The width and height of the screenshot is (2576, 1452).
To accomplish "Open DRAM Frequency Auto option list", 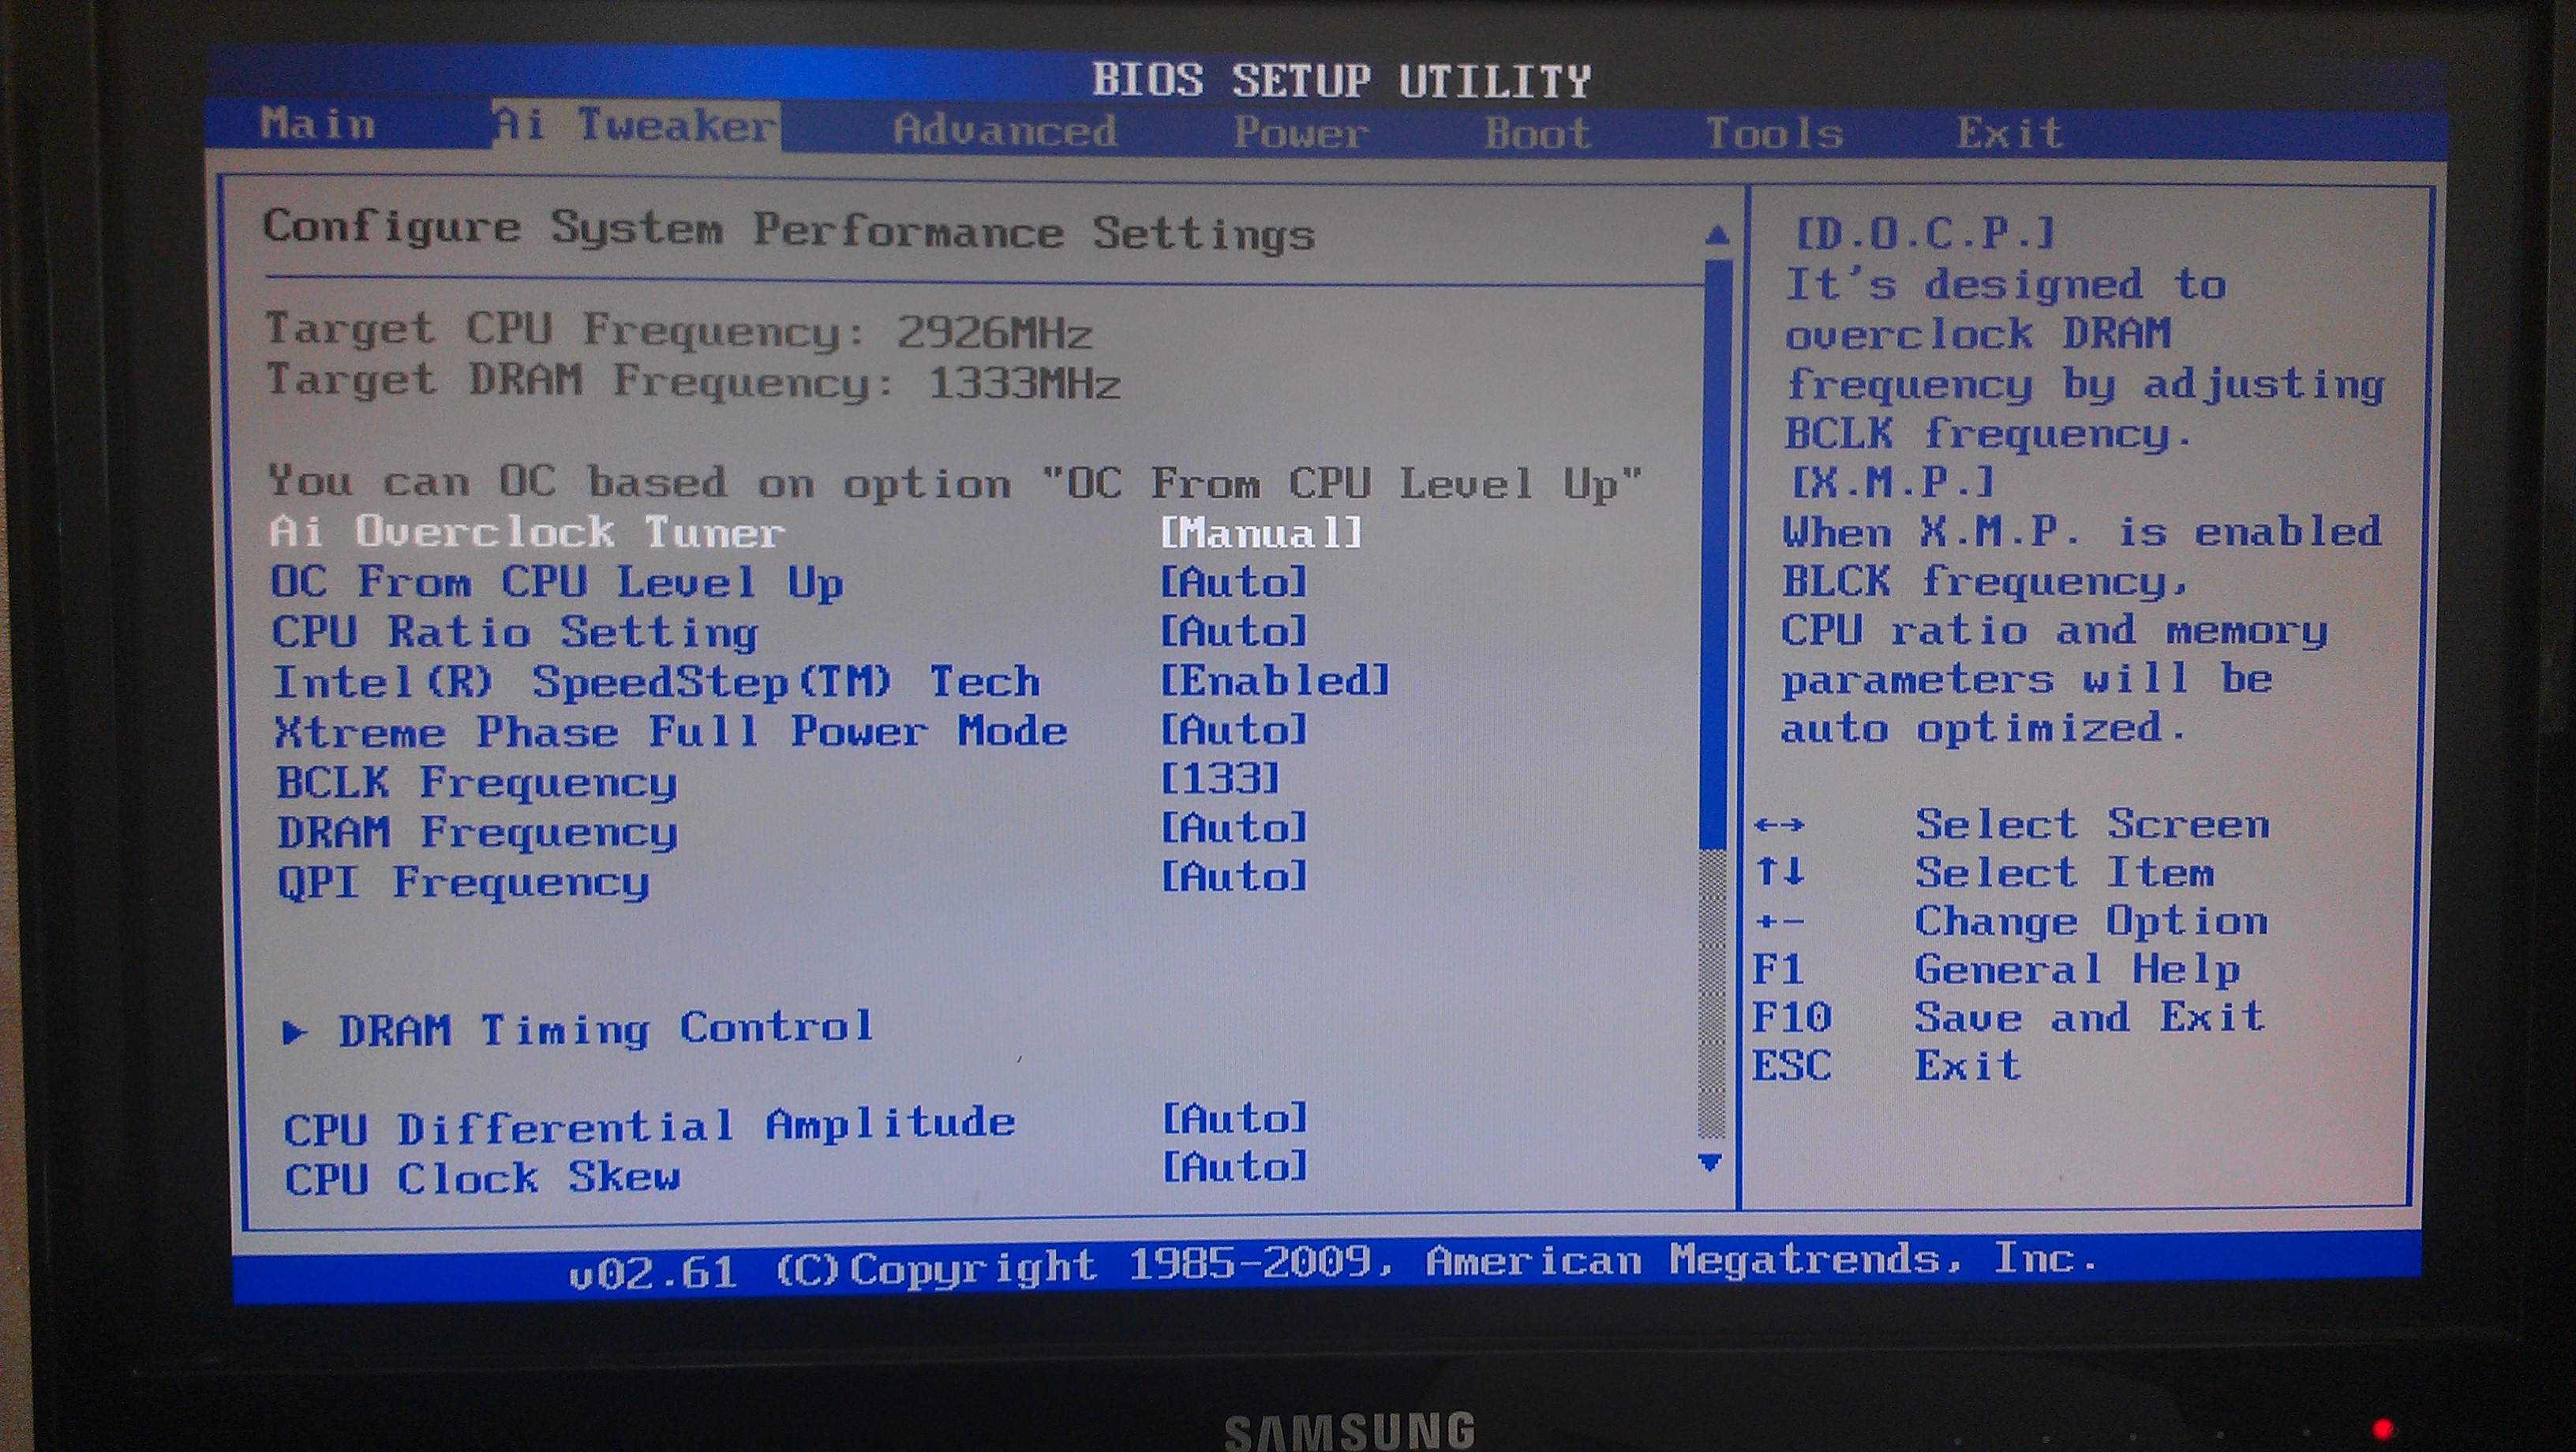I will point(1233,828).
